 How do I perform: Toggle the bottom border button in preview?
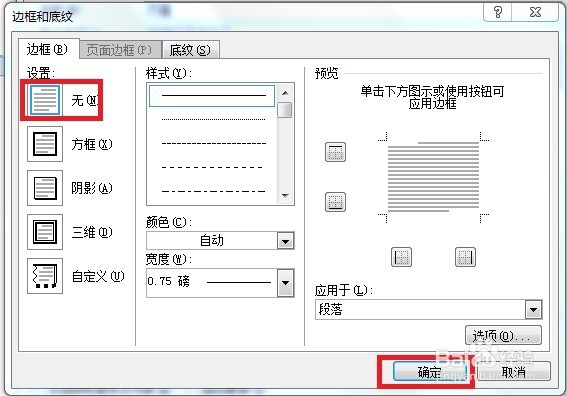click(335, 202)
